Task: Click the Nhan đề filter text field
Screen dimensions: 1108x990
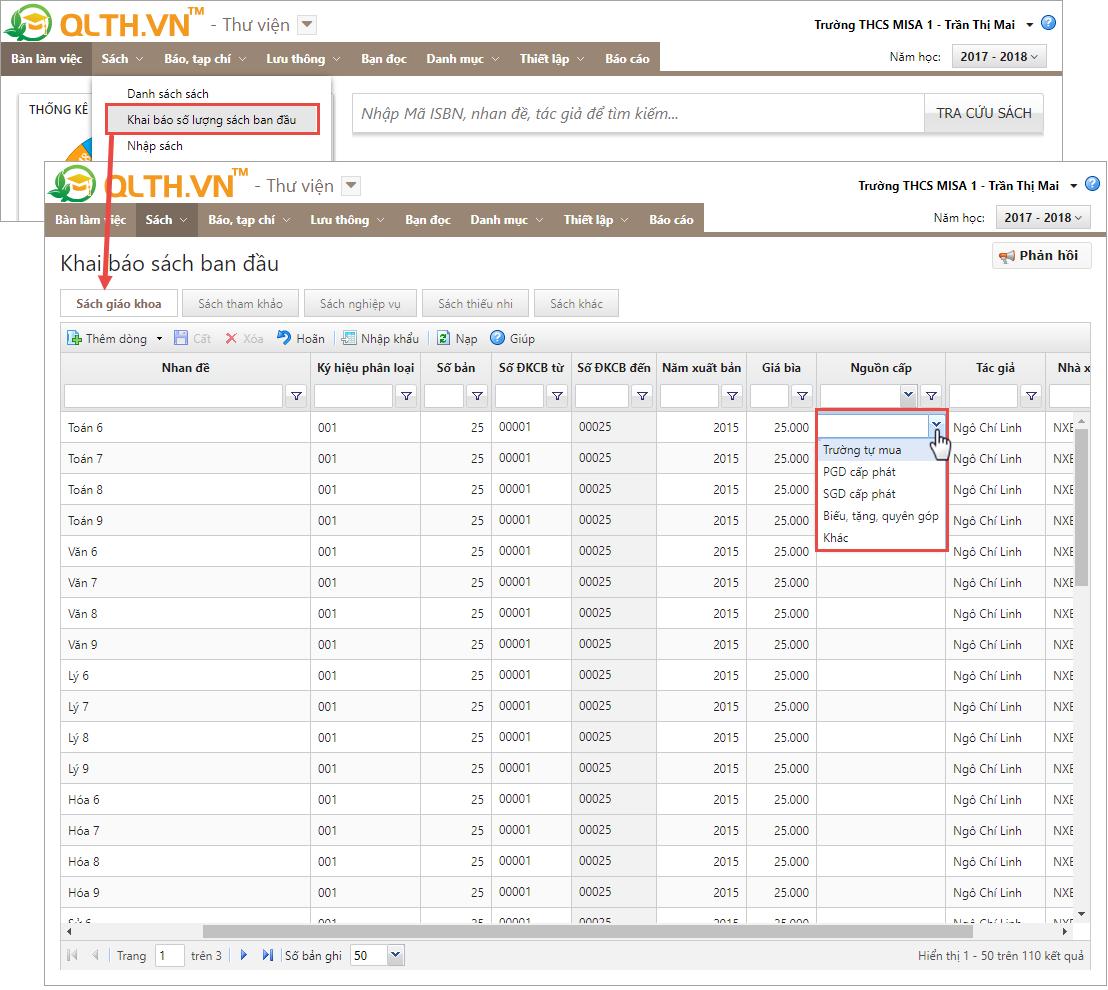Action: click(173, 397)
